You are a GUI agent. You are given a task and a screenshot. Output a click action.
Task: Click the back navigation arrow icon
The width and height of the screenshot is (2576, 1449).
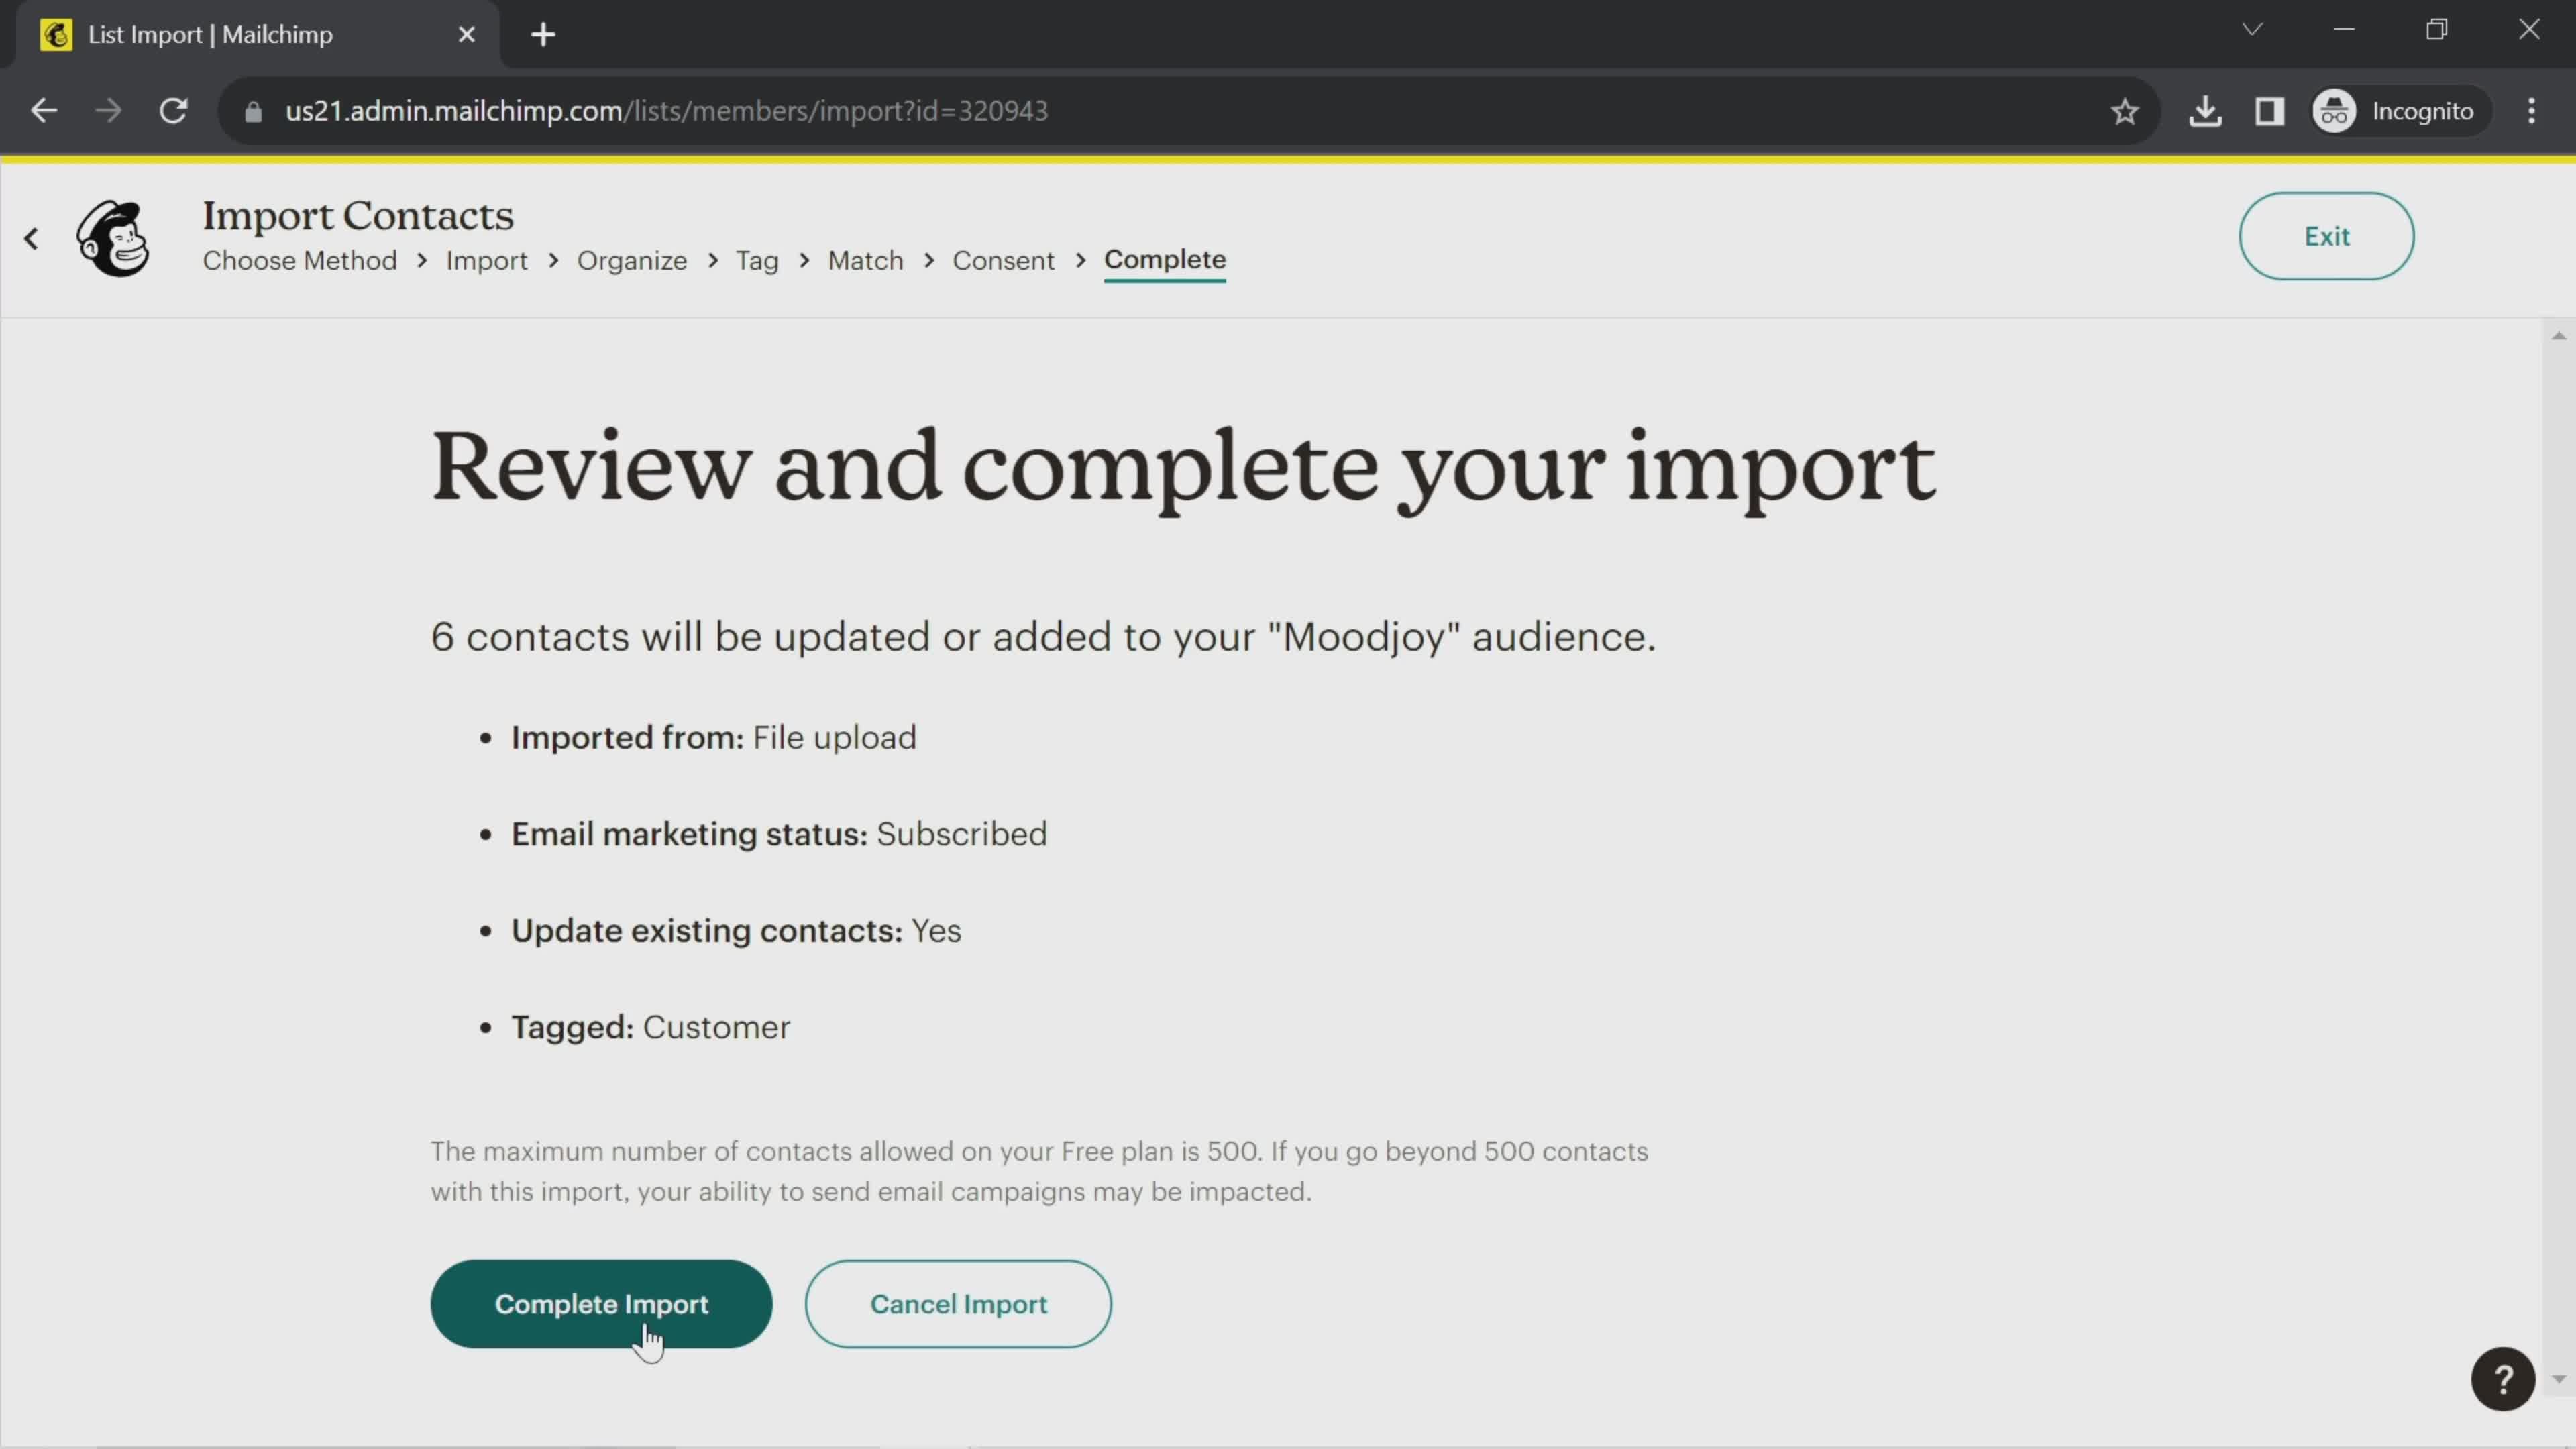coord(32,235)
